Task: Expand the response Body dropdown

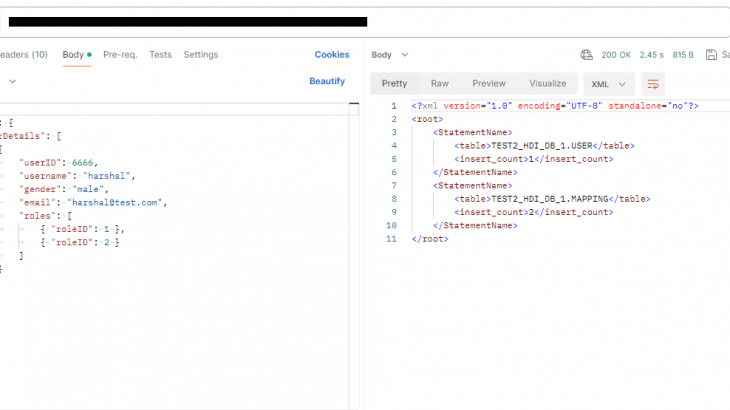Action: click(x=390, y=55)
